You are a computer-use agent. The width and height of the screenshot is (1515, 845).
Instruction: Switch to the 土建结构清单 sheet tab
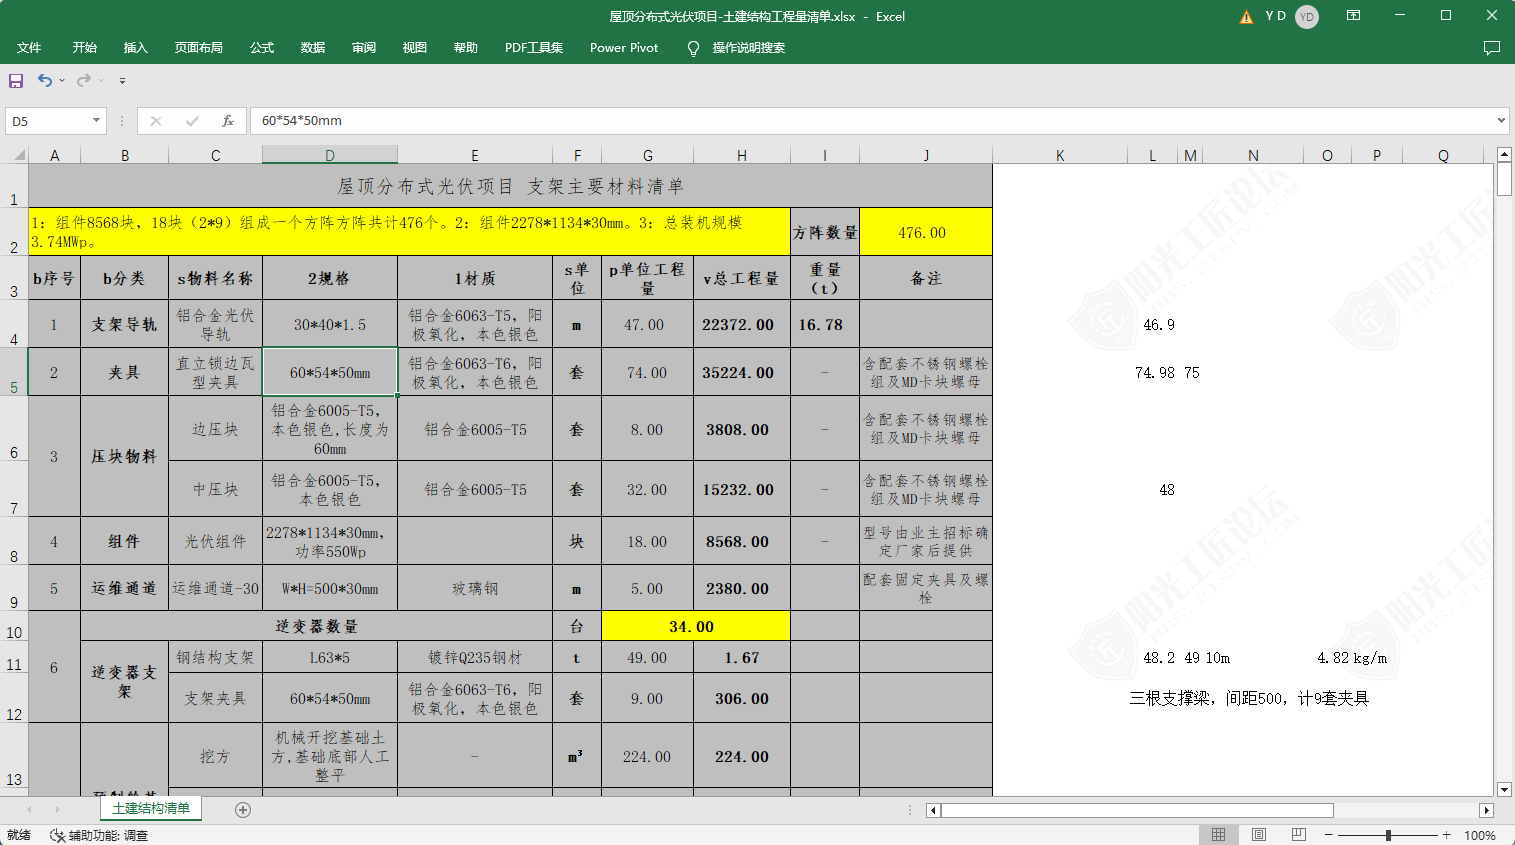point(151,808)
